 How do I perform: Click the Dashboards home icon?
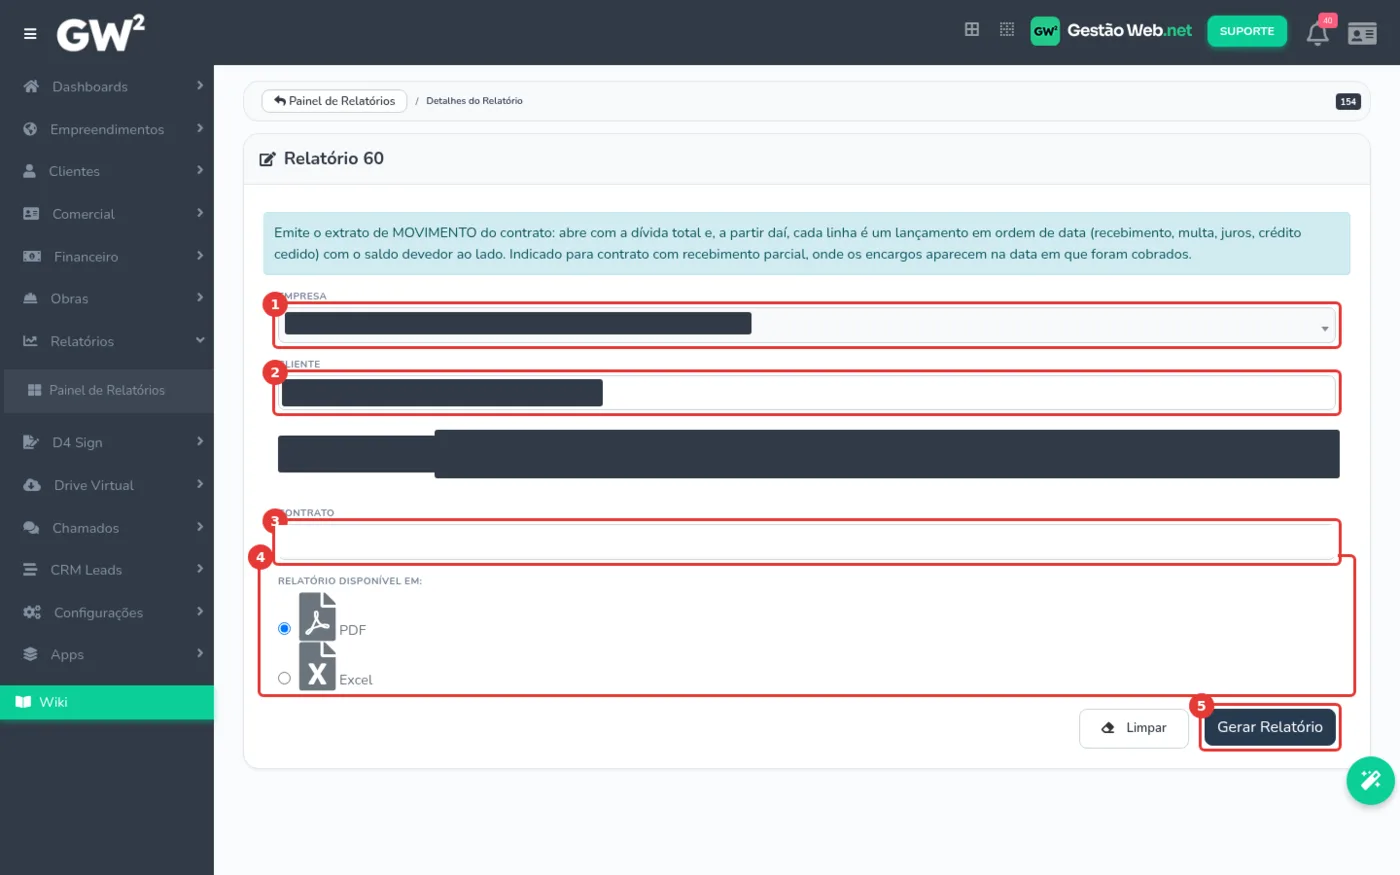[x=31, y=86]
